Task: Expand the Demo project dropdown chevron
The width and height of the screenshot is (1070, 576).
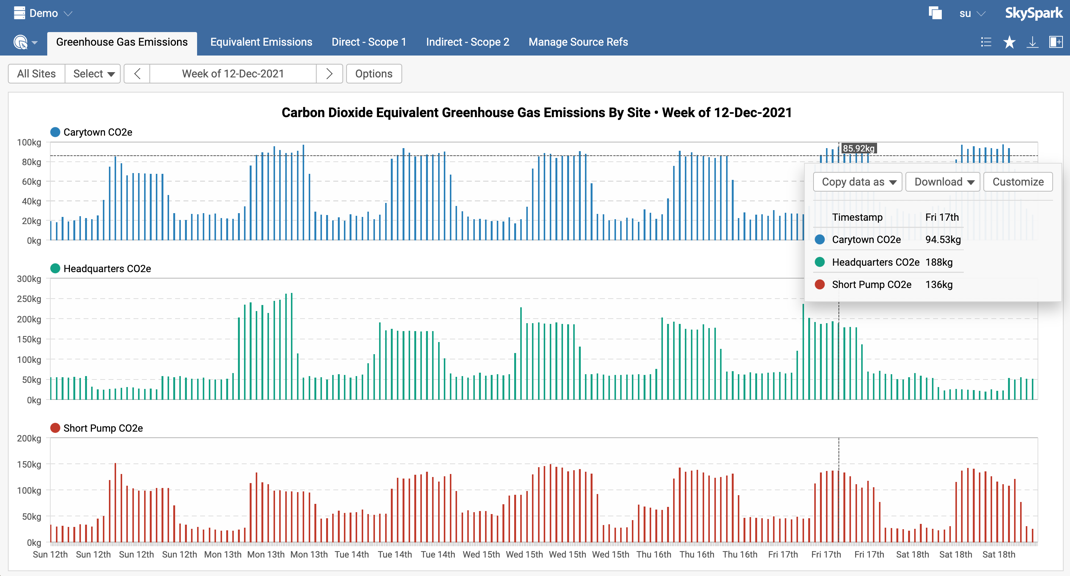Action: click(68, 14)
